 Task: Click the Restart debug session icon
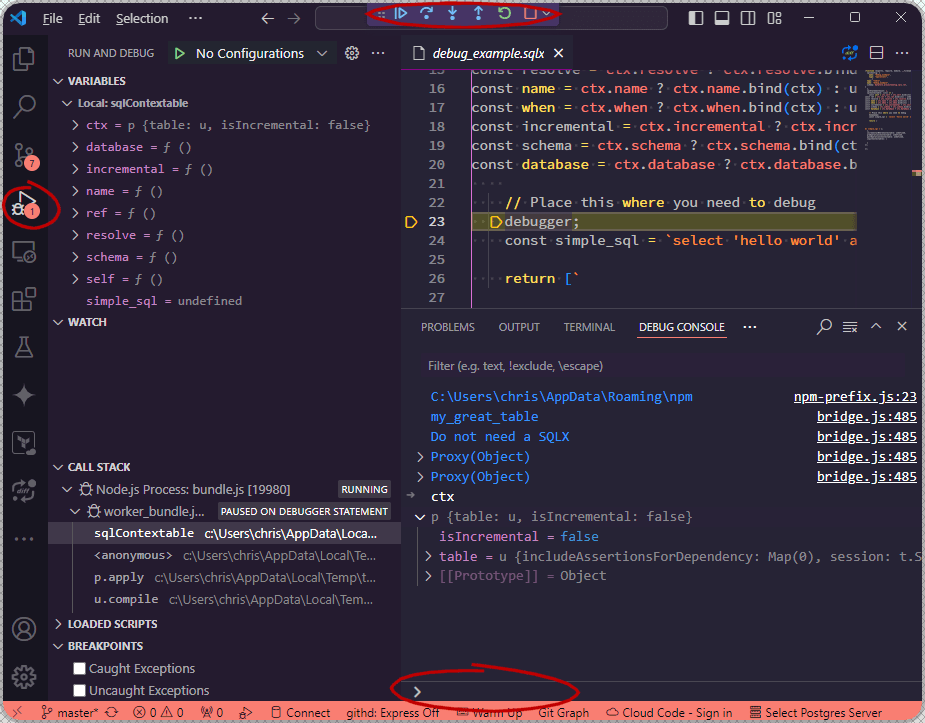(504, 13)
